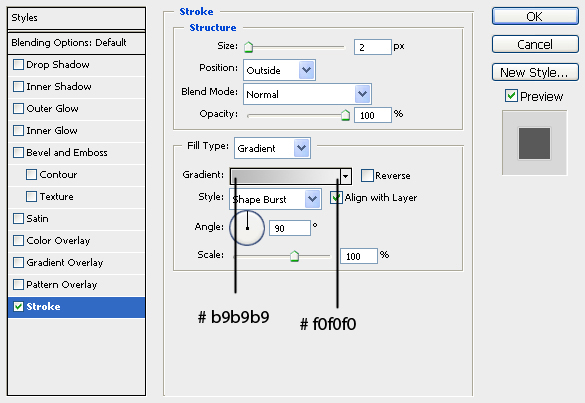Screen dimensions: 585x403
Task: Click the Opacity percent input field
Action: coord(373,115)
